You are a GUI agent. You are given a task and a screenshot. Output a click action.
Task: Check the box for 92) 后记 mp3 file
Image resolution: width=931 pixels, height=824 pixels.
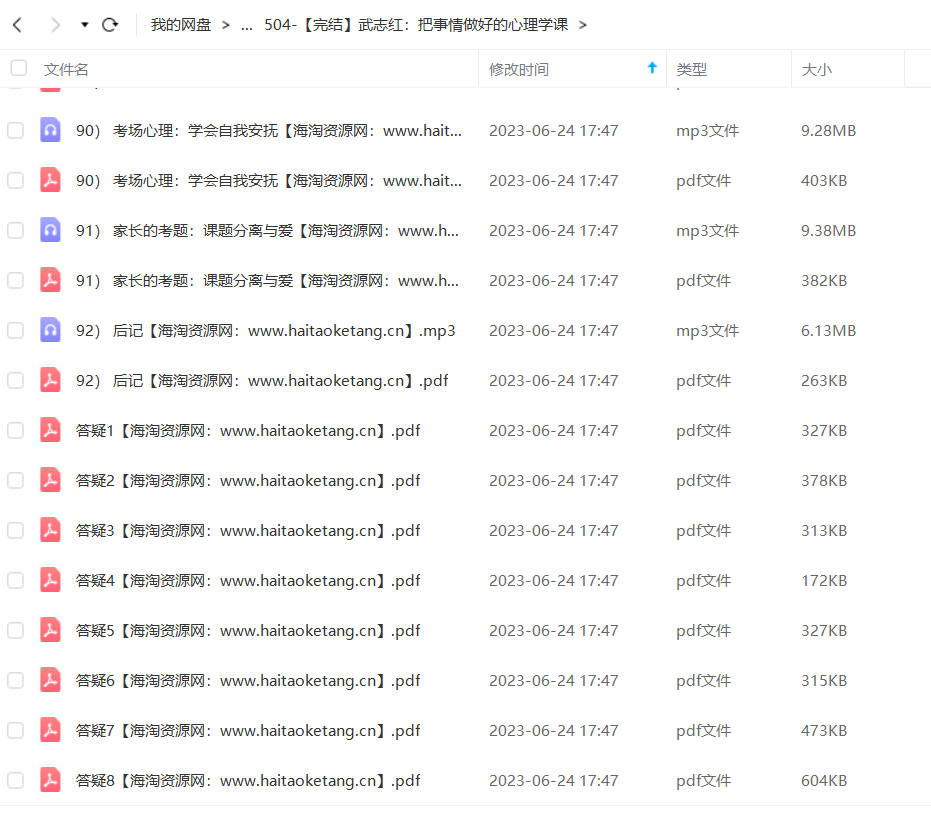click(15, 331)
